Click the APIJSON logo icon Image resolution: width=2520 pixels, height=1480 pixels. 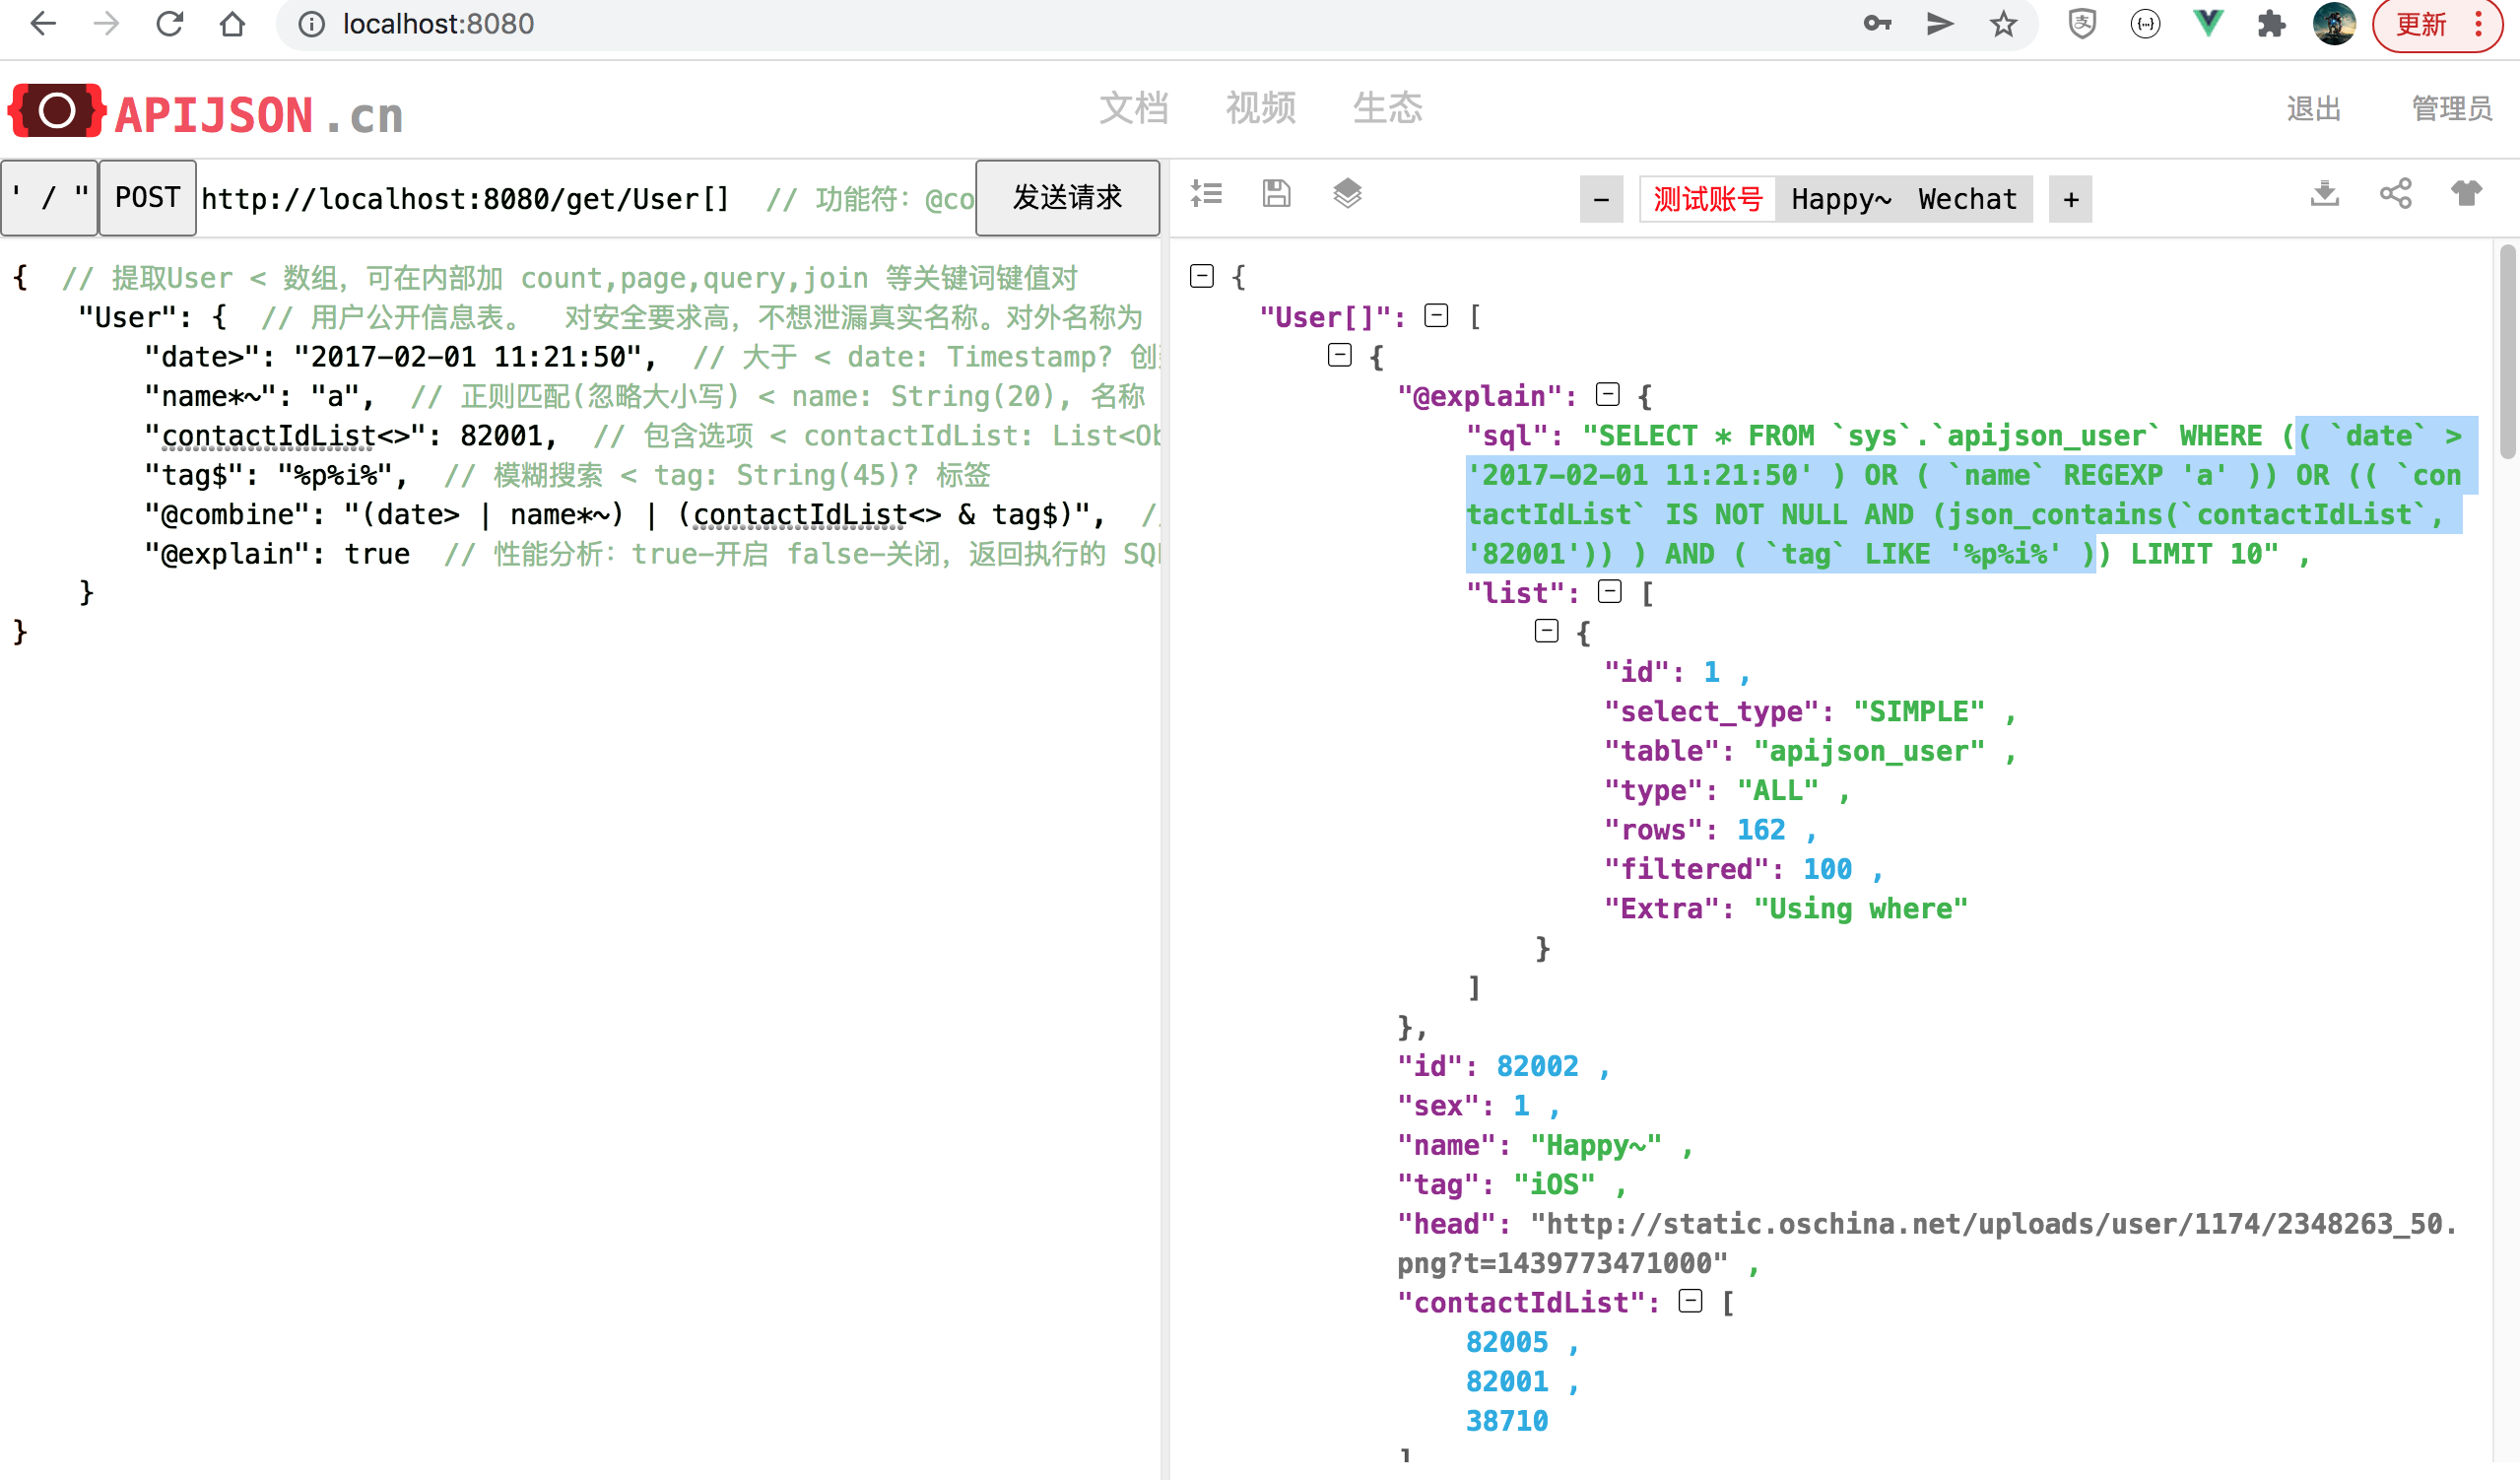click(x=57, y=111)
